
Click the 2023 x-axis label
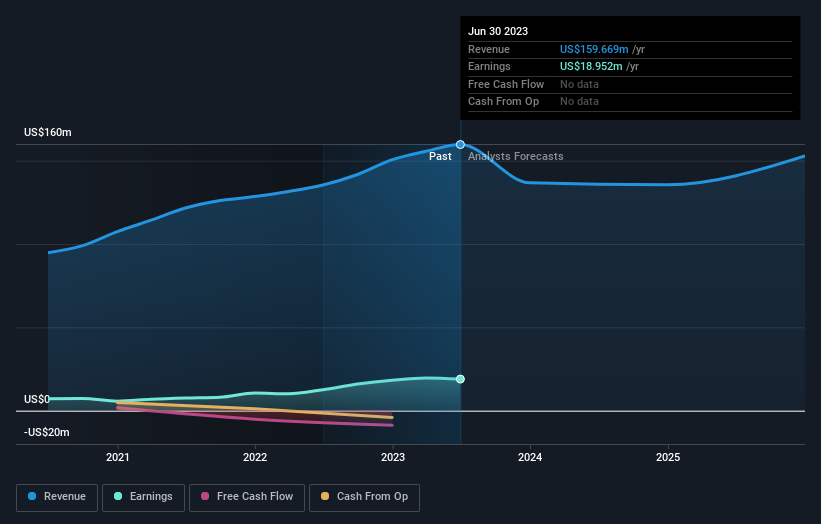coord(393,457)
